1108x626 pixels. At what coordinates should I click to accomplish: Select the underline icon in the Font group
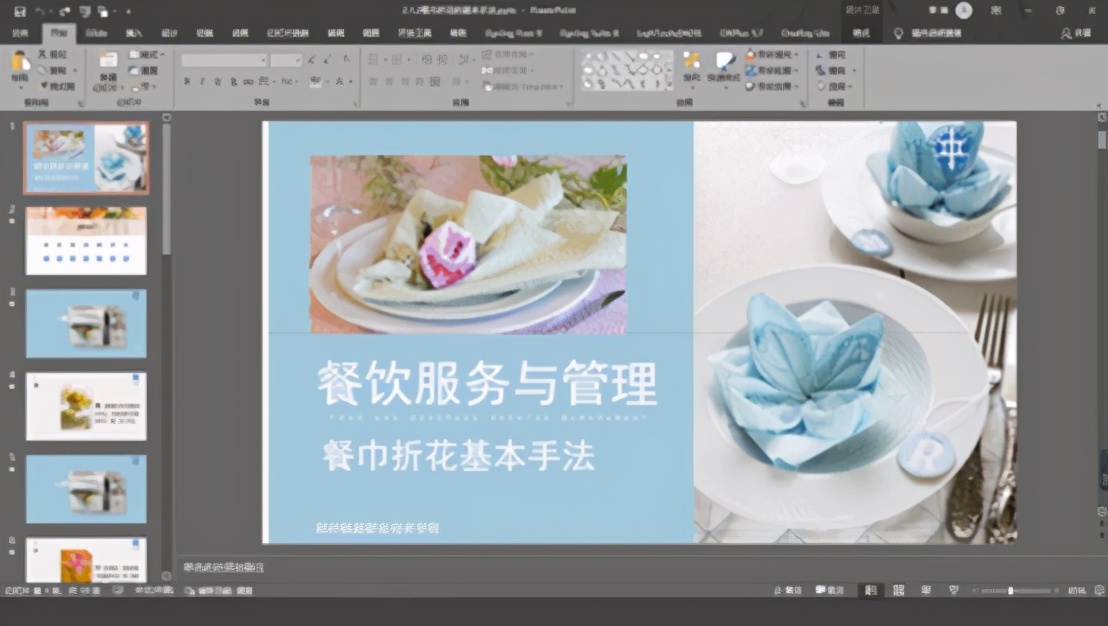pyautogui.click(x=218, y=80)
